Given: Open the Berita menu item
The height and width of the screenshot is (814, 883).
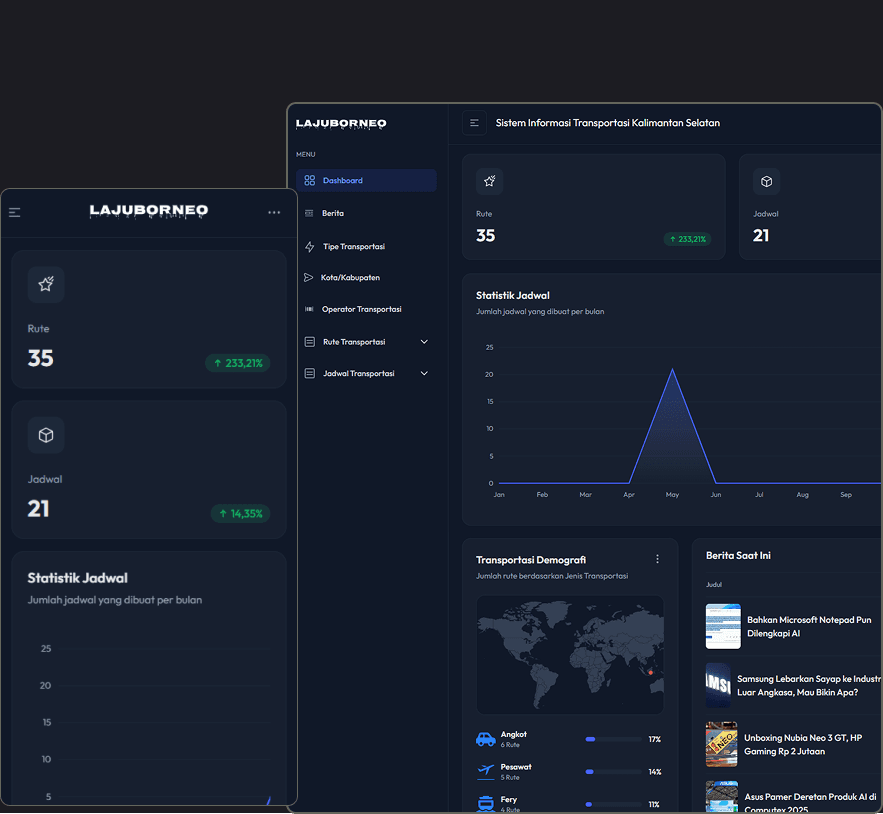Looking at the screenshot, I should tap(333, 213).
